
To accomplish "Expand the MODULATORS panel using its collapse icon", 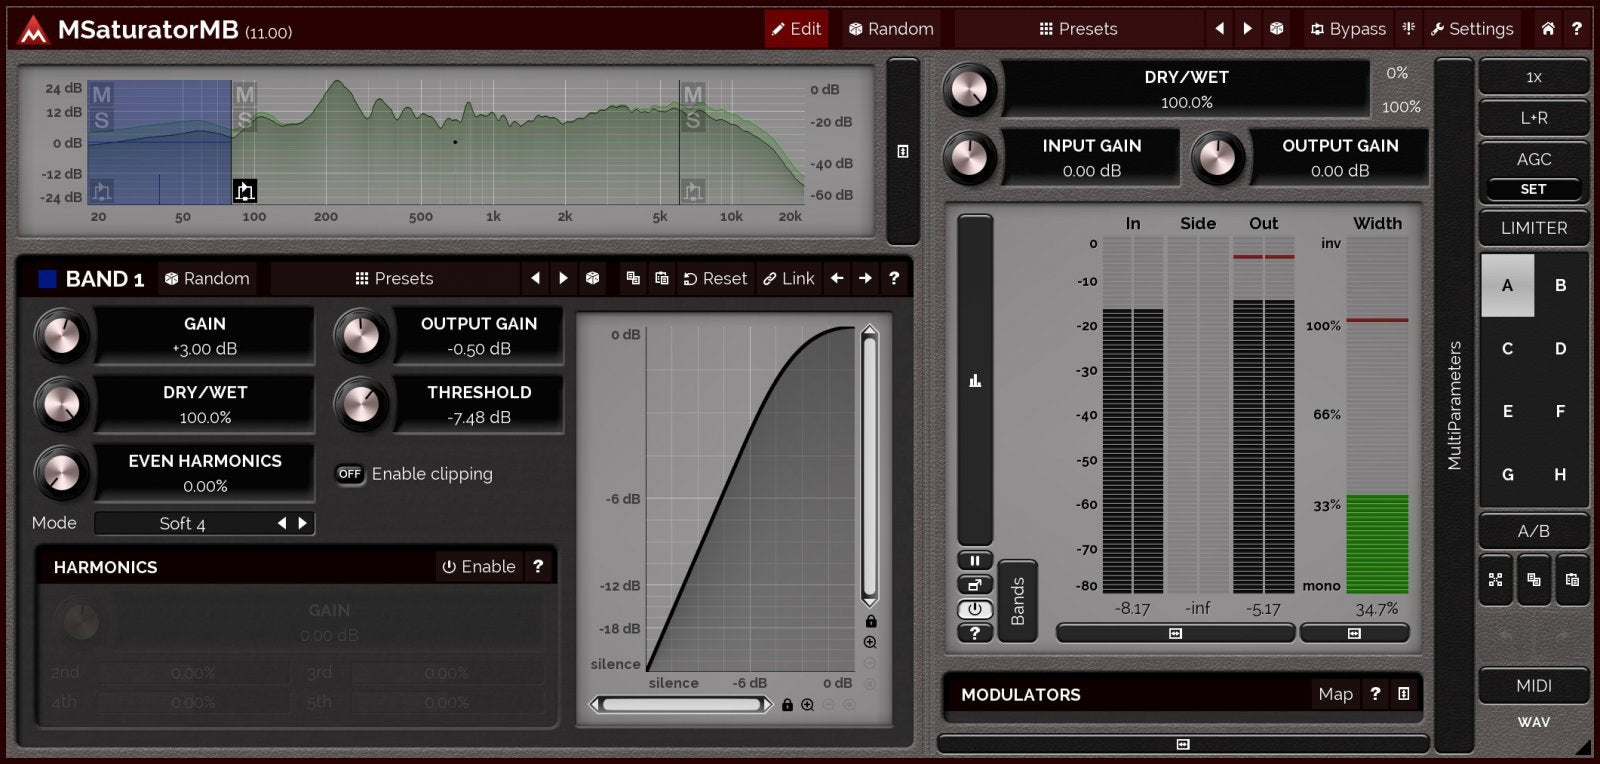I will [x=1404, y=694].
